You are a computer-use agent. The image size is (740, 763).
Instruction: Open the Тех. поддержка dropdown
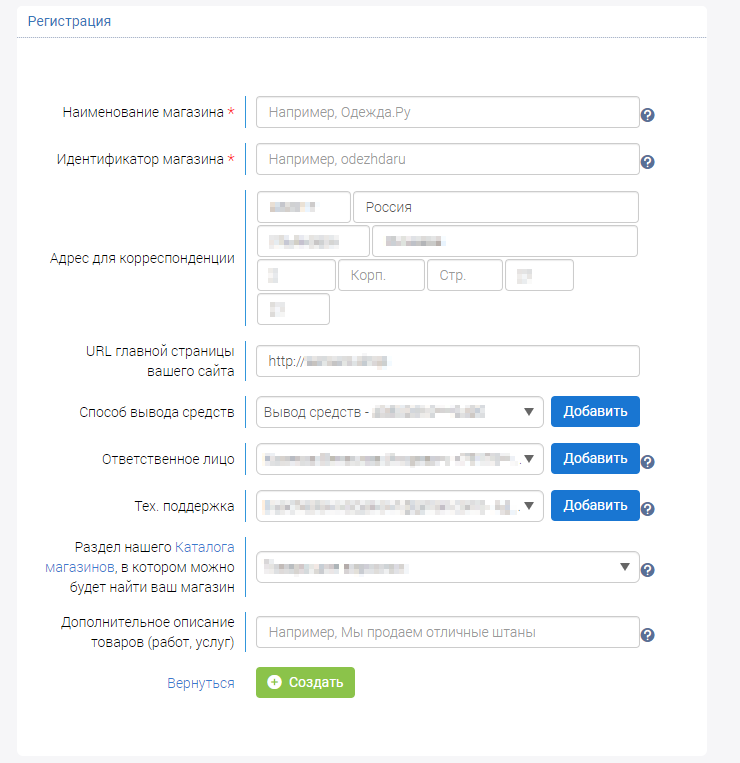tap(399, 506)
